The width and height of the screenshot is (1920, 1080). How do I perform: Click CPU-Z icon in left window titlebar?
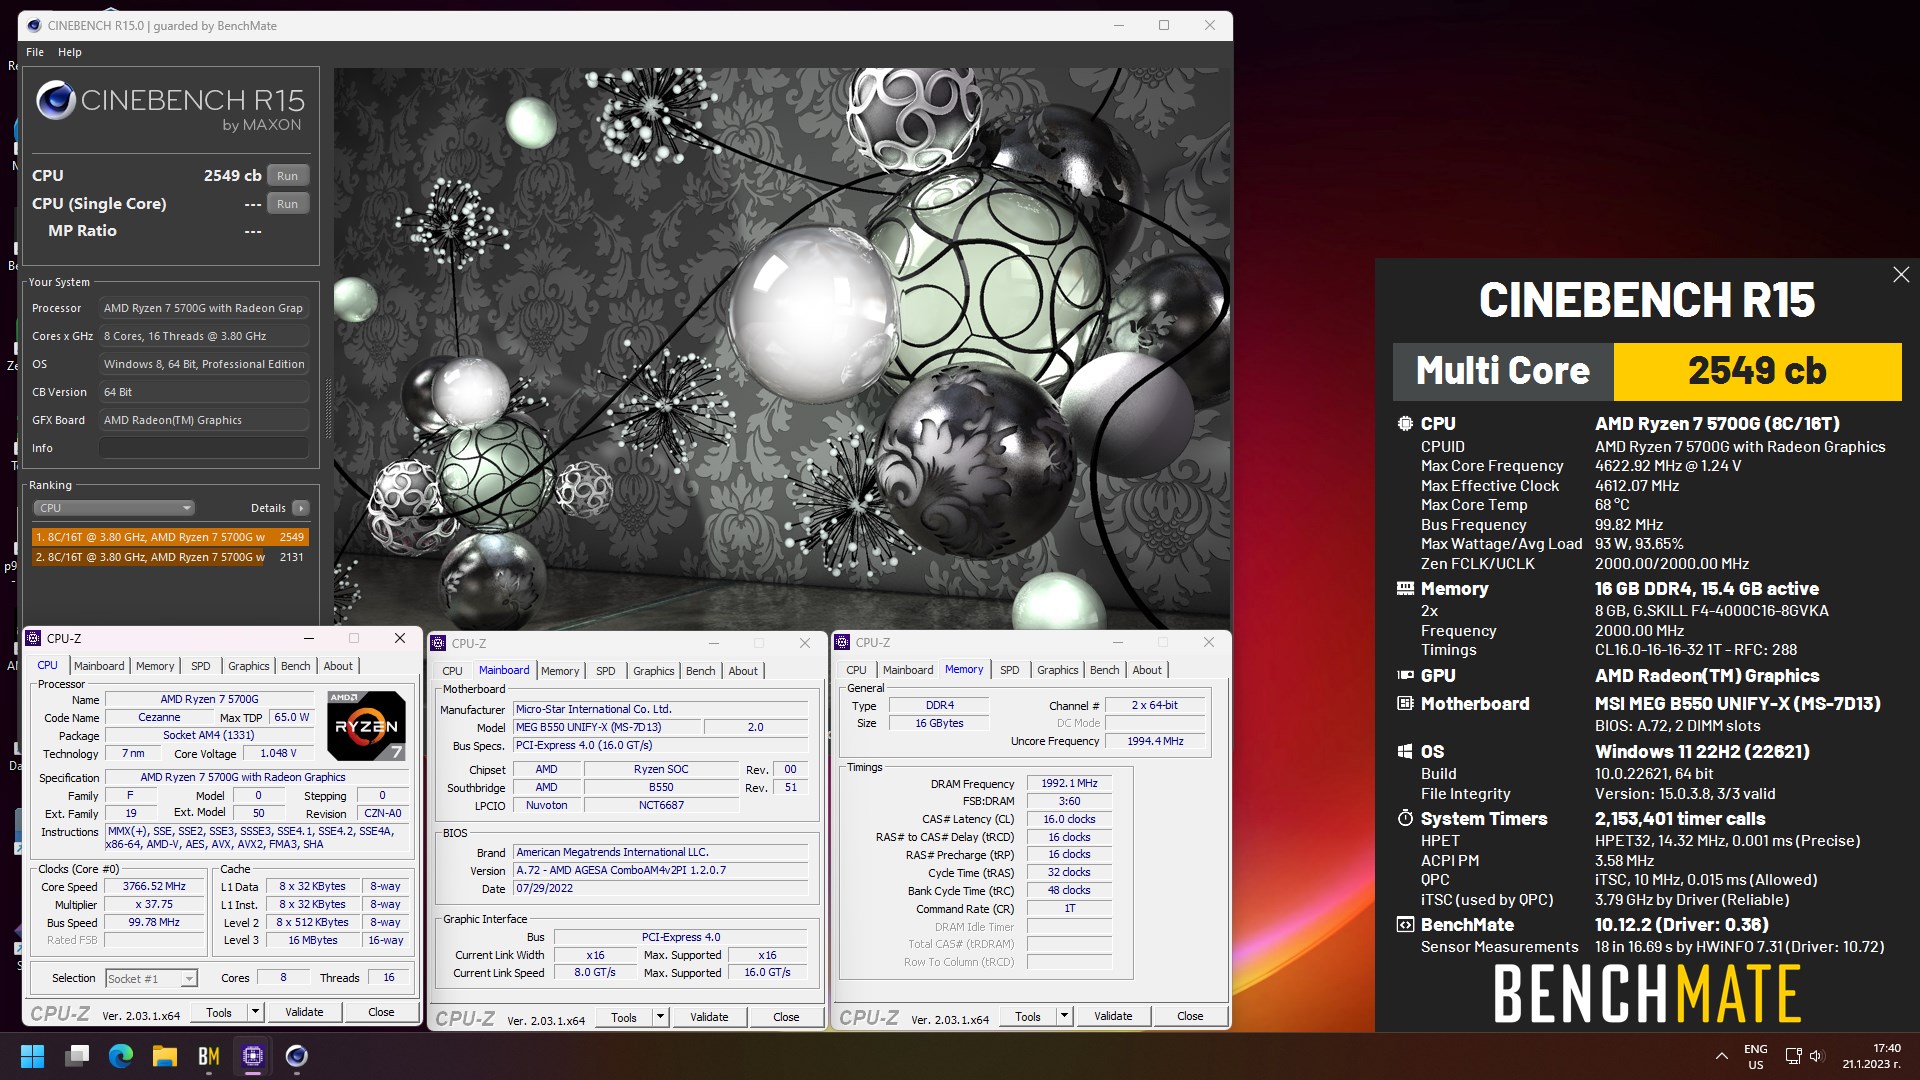click(x=33, y=638)
